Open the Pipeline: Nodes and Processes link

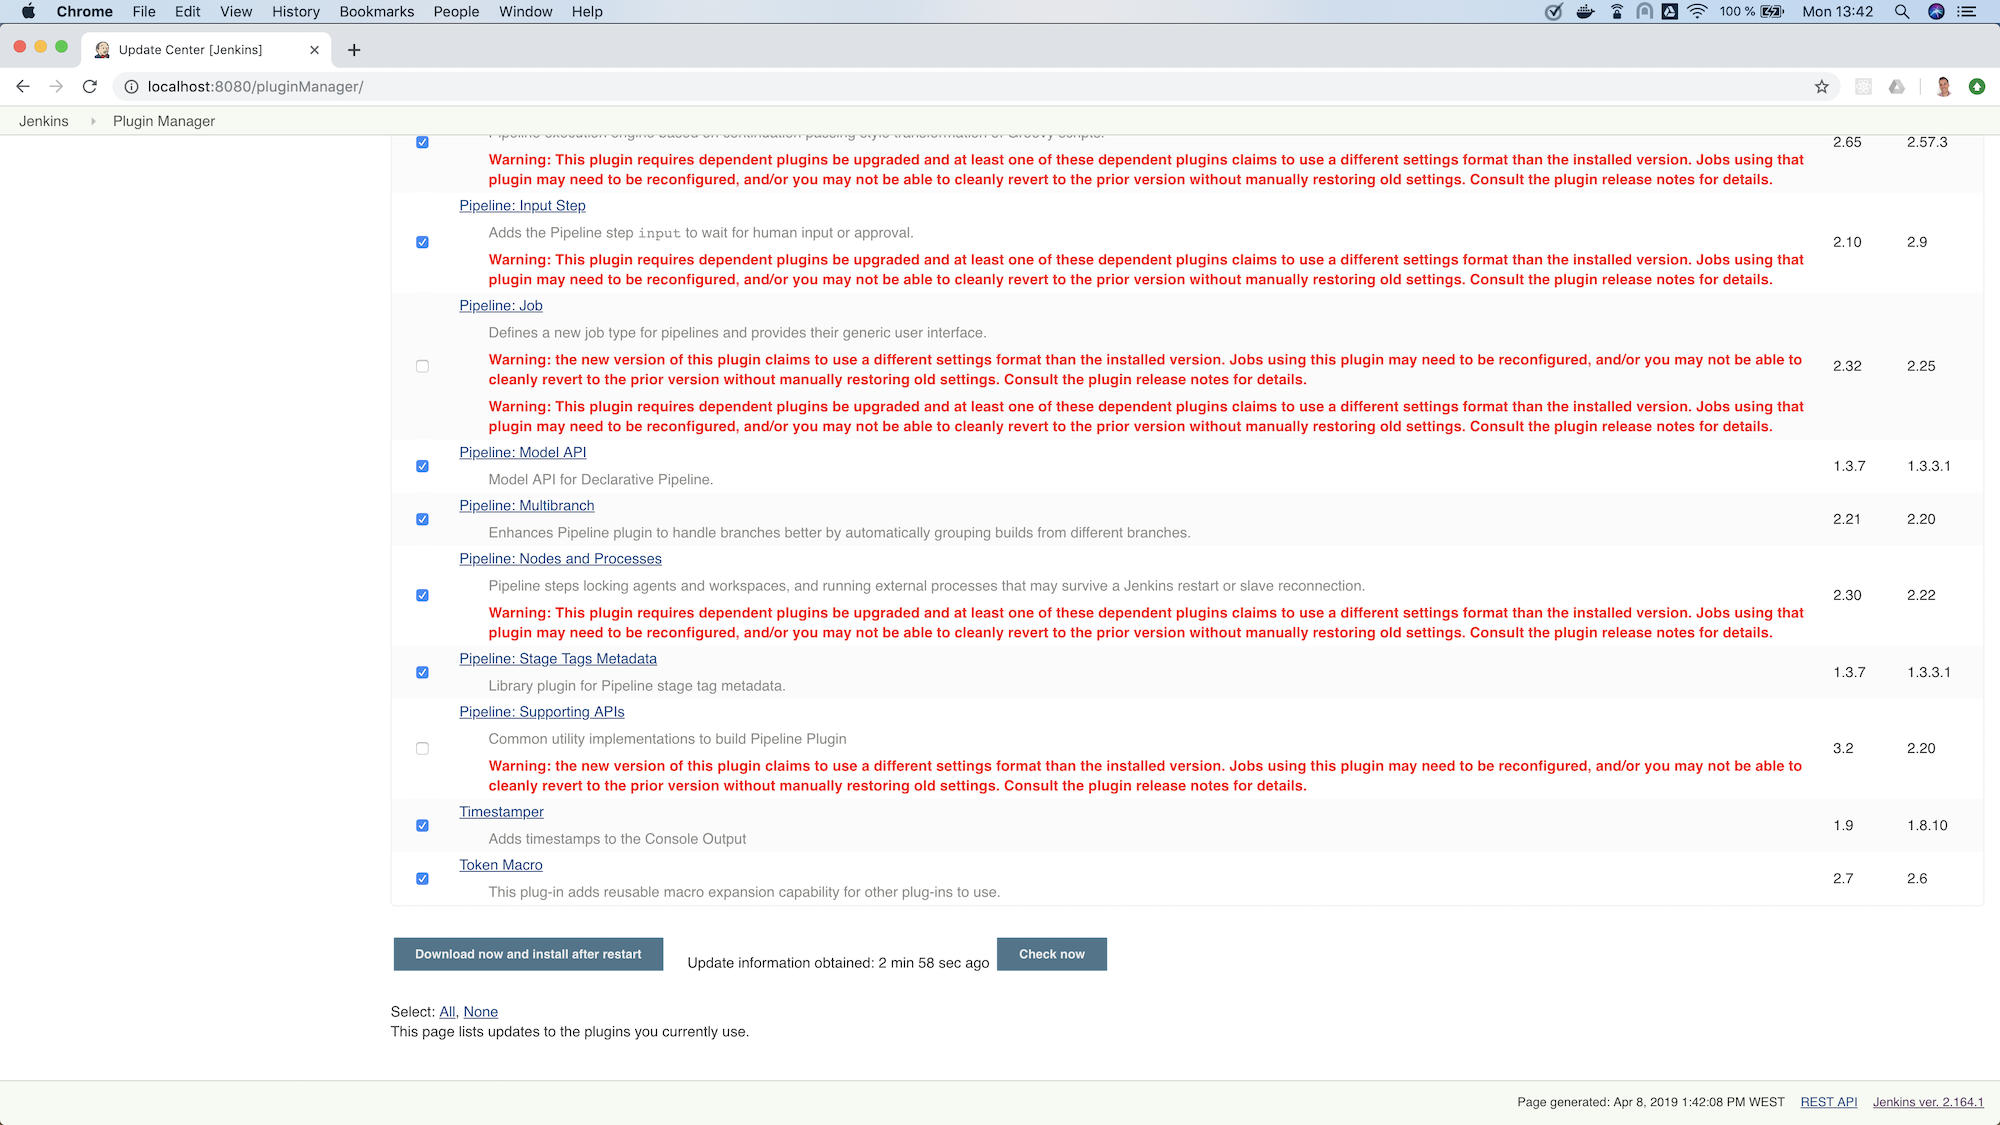pos(559,558)
